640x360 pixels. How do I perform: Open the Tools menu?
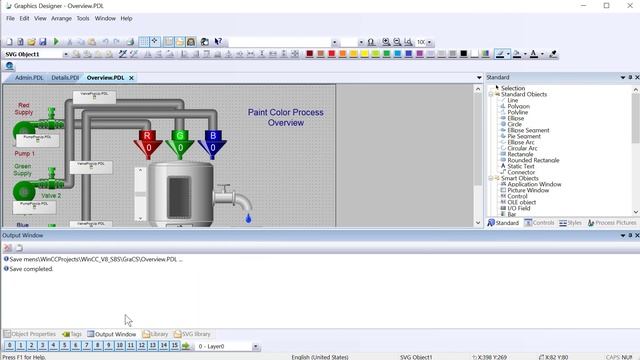(x=83, y=18)
